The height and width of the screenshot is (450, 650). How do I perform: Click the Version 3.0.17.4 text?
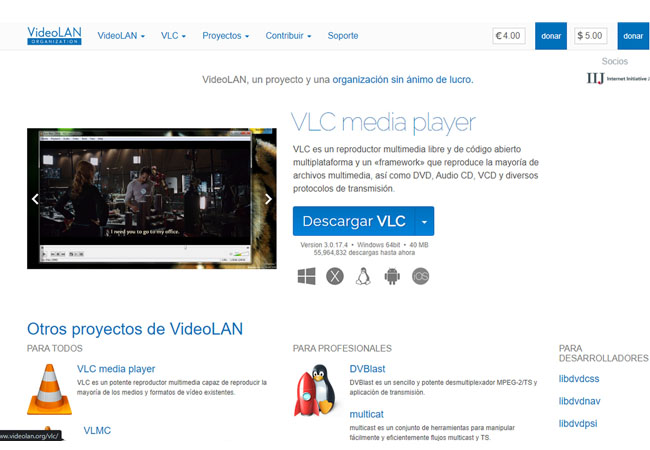click(324, 245)
